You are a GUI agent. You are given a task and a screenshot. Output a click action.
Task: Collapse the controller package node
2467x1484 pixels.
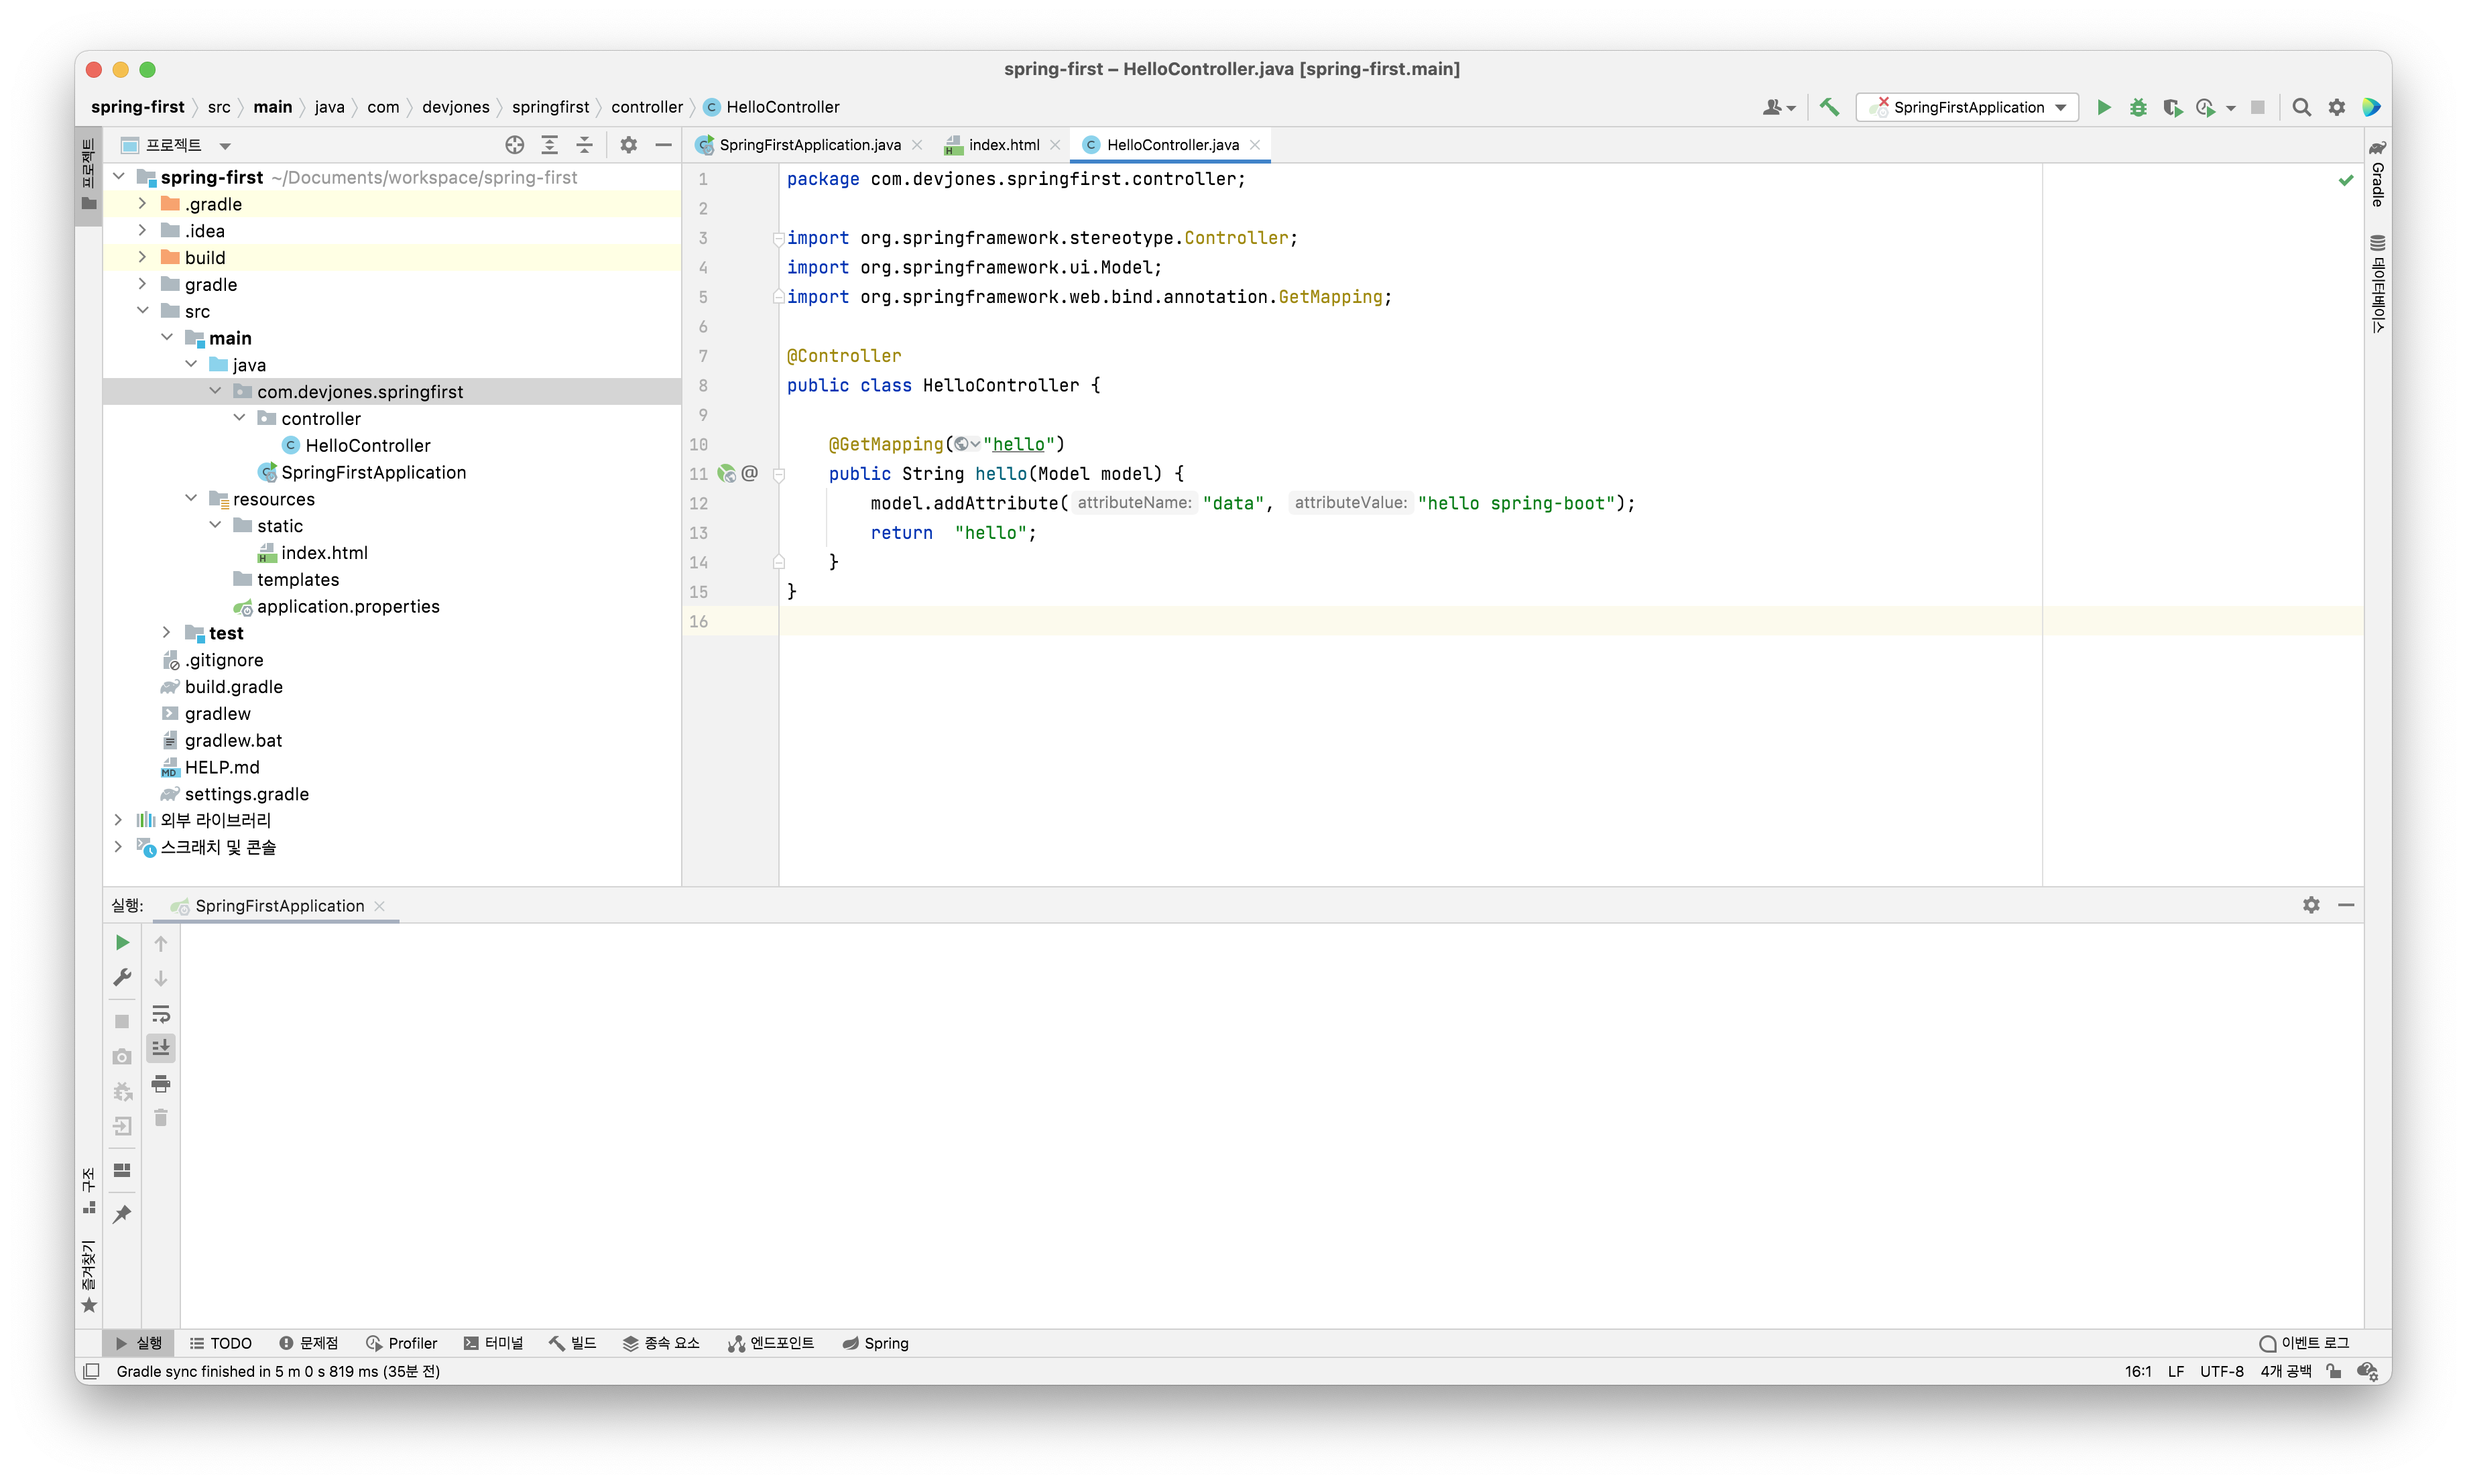(239, 418)
